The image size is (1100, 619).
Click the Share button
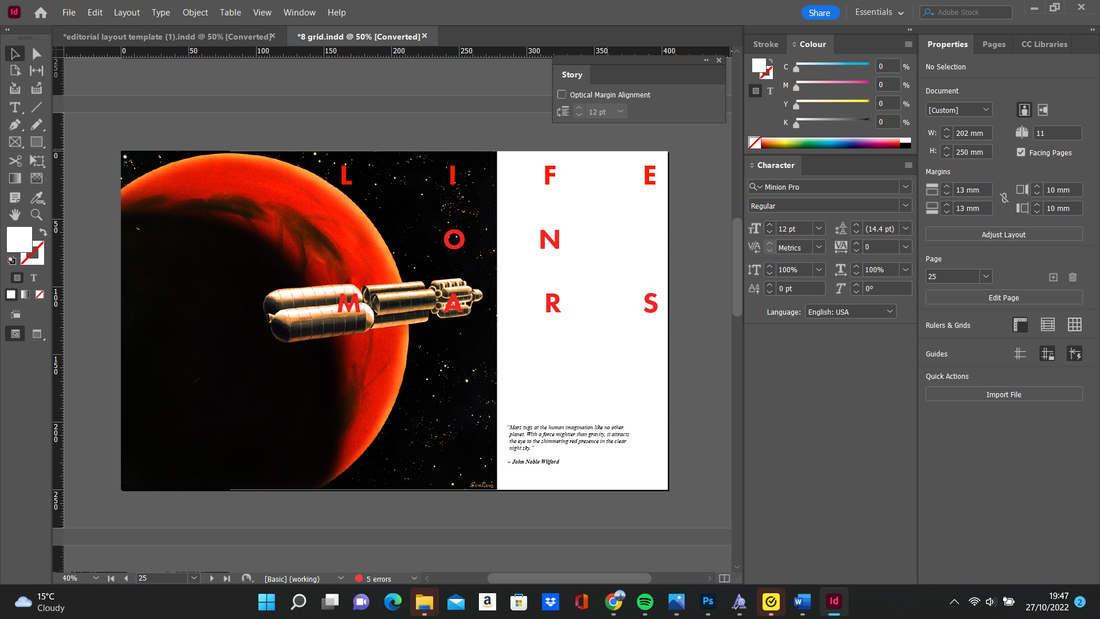click(x=819, y=13)
